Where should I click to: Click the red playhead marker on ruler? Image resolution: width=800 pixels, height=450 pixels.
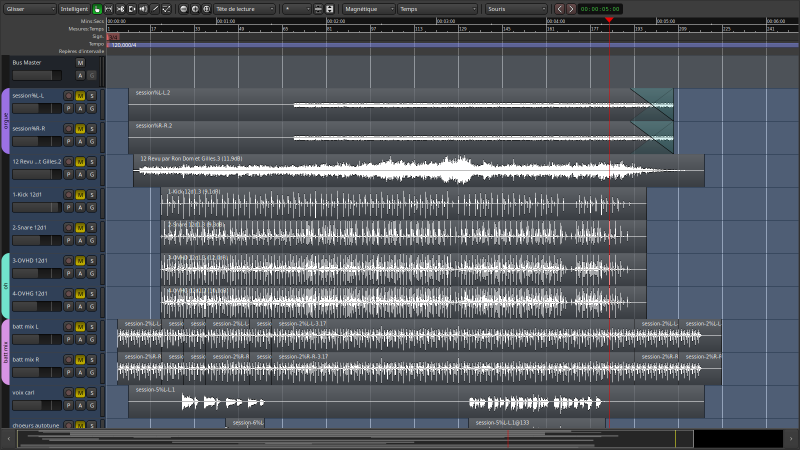click(x=609, y=19)
